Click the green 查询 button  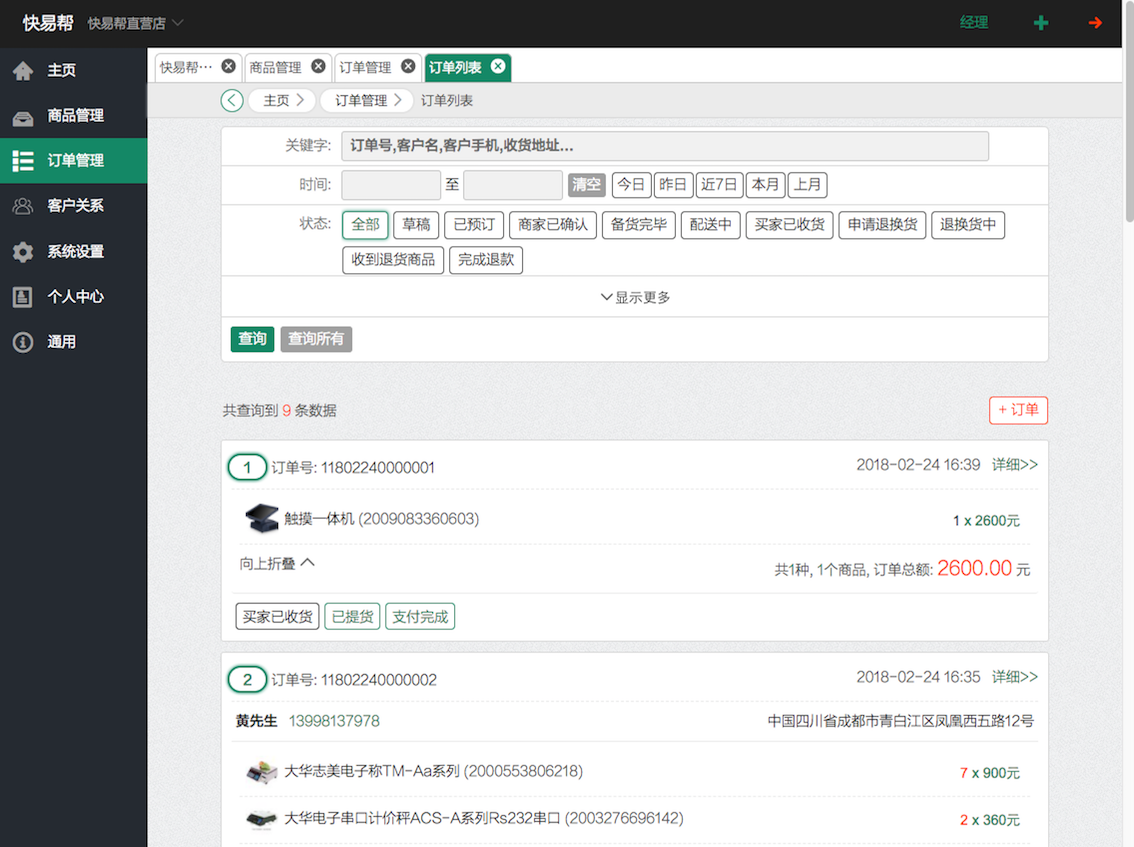click(x=252, y=339)
